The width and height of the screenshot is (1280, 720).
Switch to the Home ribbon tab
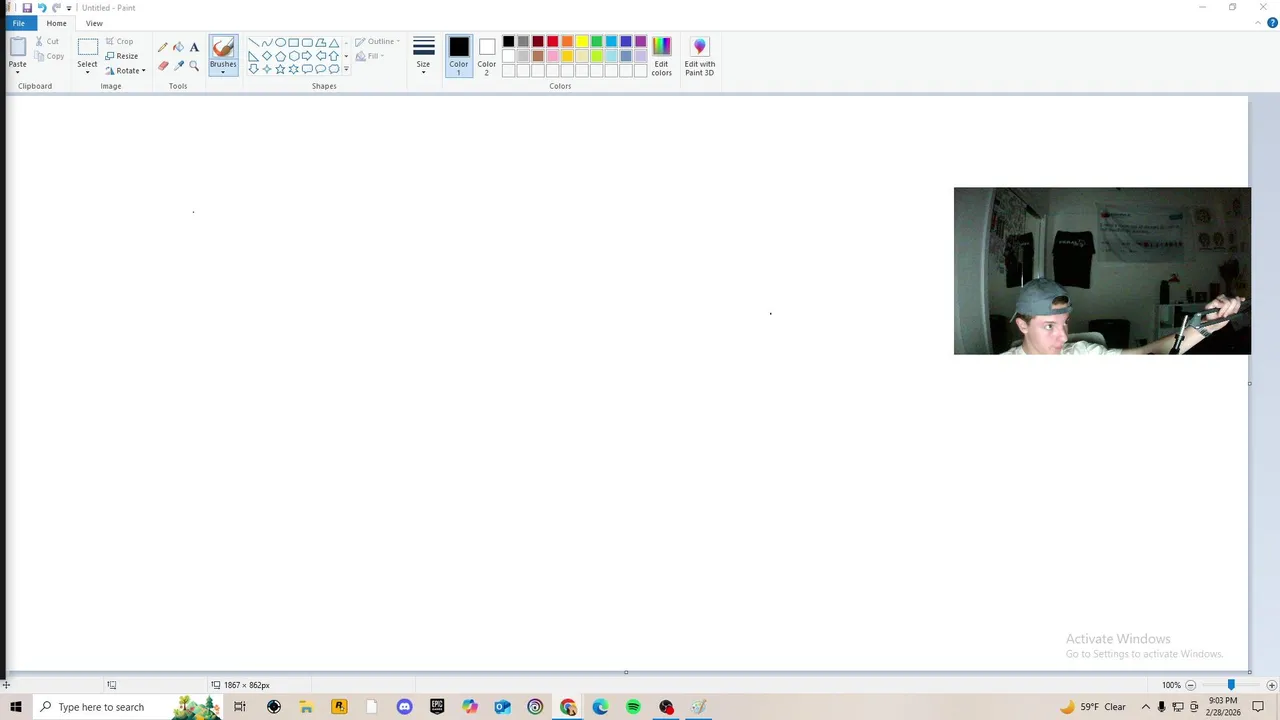coord(56,23)
